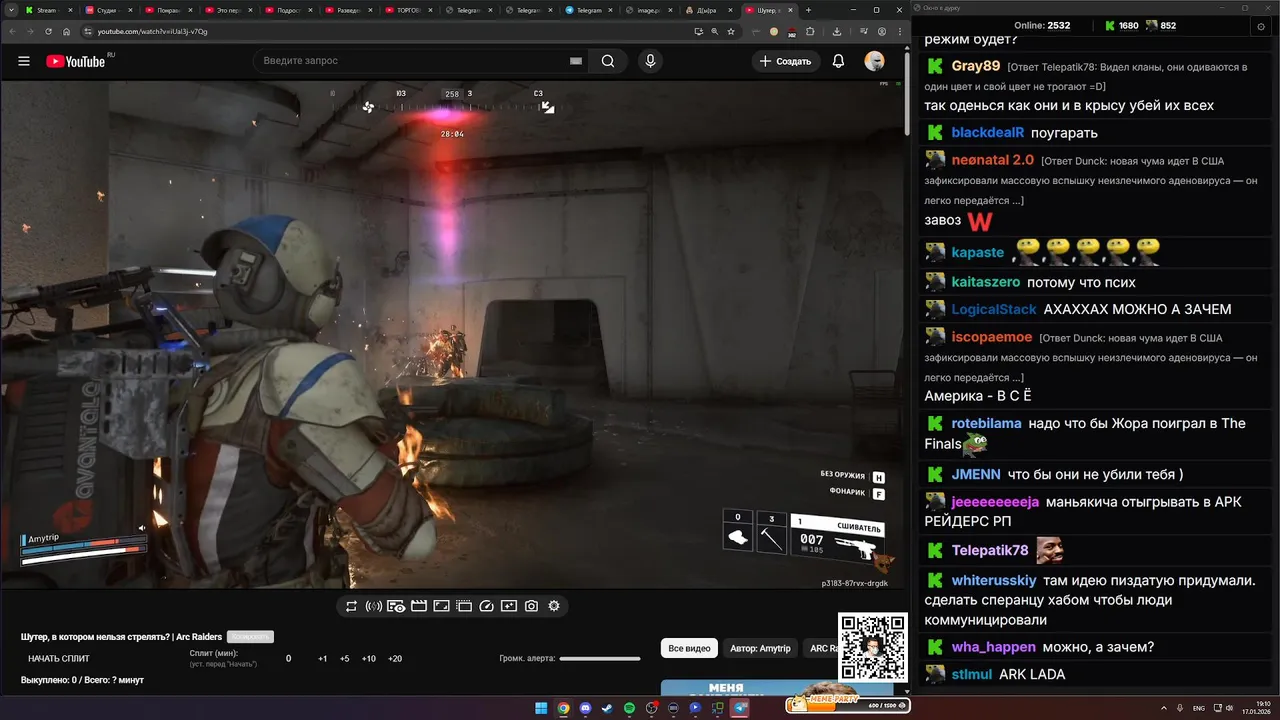The image size is (1280, 720).
Task: Click the loop icon in player toolbar
Action: pyautogui.click(x=351, y=606)
